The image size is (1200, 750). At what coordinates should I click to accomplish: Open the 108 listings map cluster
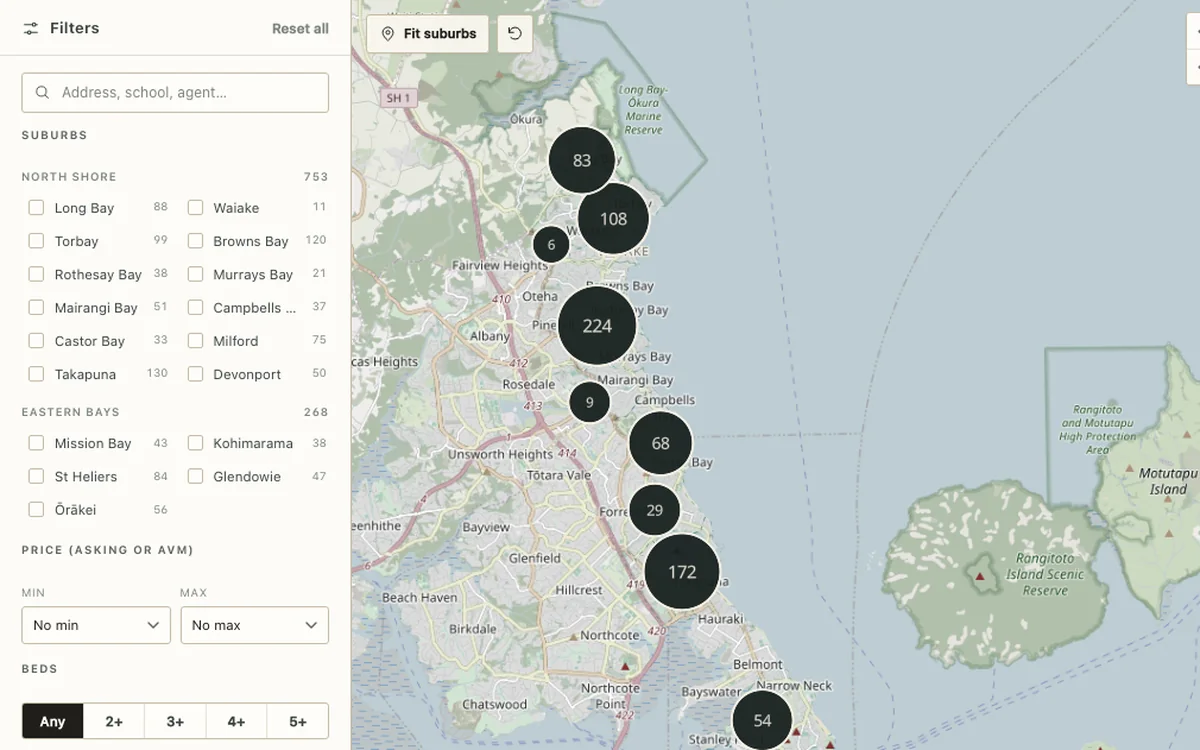click(x=613, y=218)
